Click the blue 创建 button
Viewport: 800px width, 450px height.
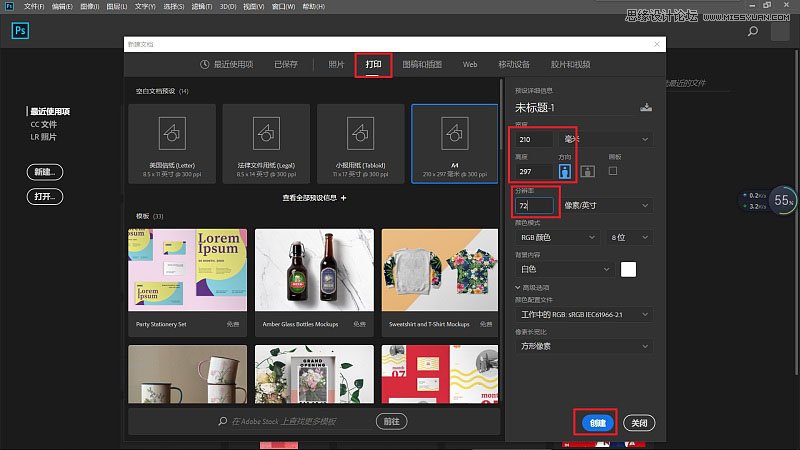pos(597,423)
